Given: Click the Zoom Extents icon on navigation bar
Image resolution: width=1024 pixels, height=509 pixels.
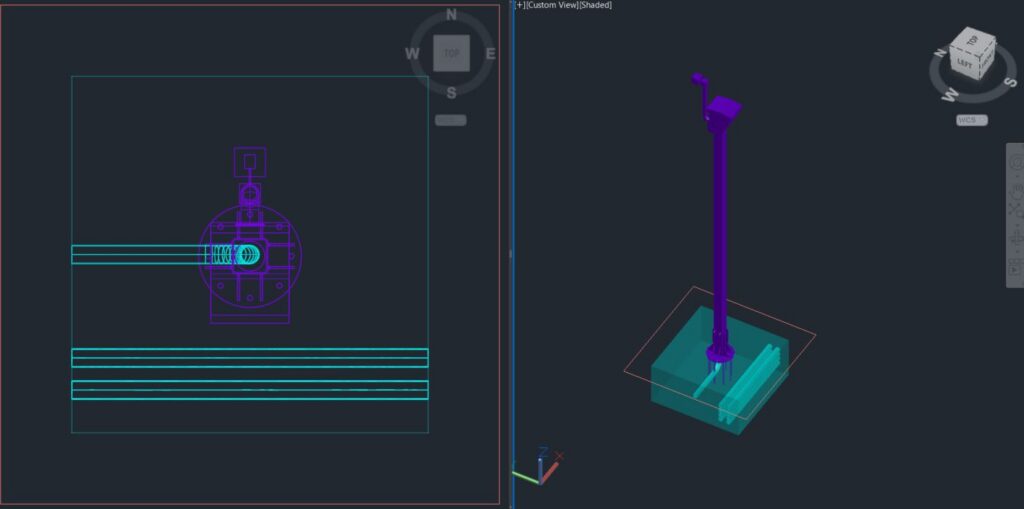Looking at the screenshot, I should [x=1016, y=209].
